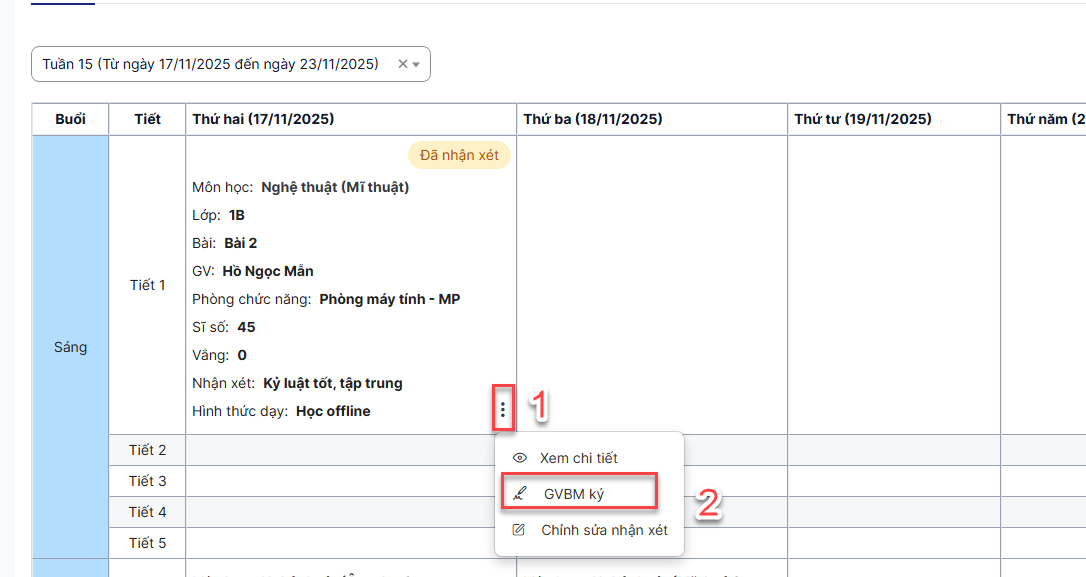Click the pen icon next to GVBM ký
1086x577 pixels.
point(519,494)
